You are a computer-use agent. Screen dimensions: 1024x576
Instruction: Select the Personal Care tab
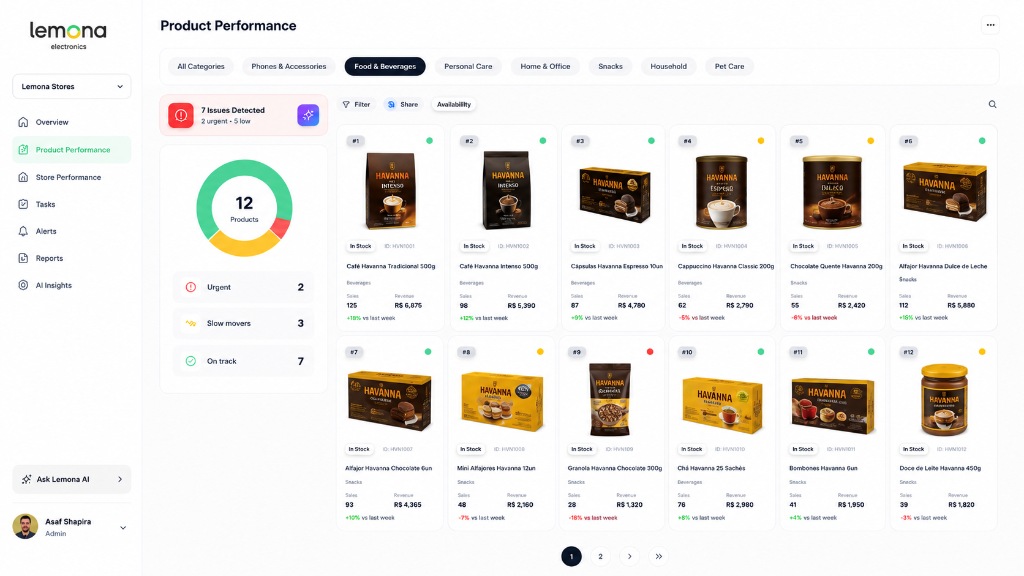pos(468,67)
